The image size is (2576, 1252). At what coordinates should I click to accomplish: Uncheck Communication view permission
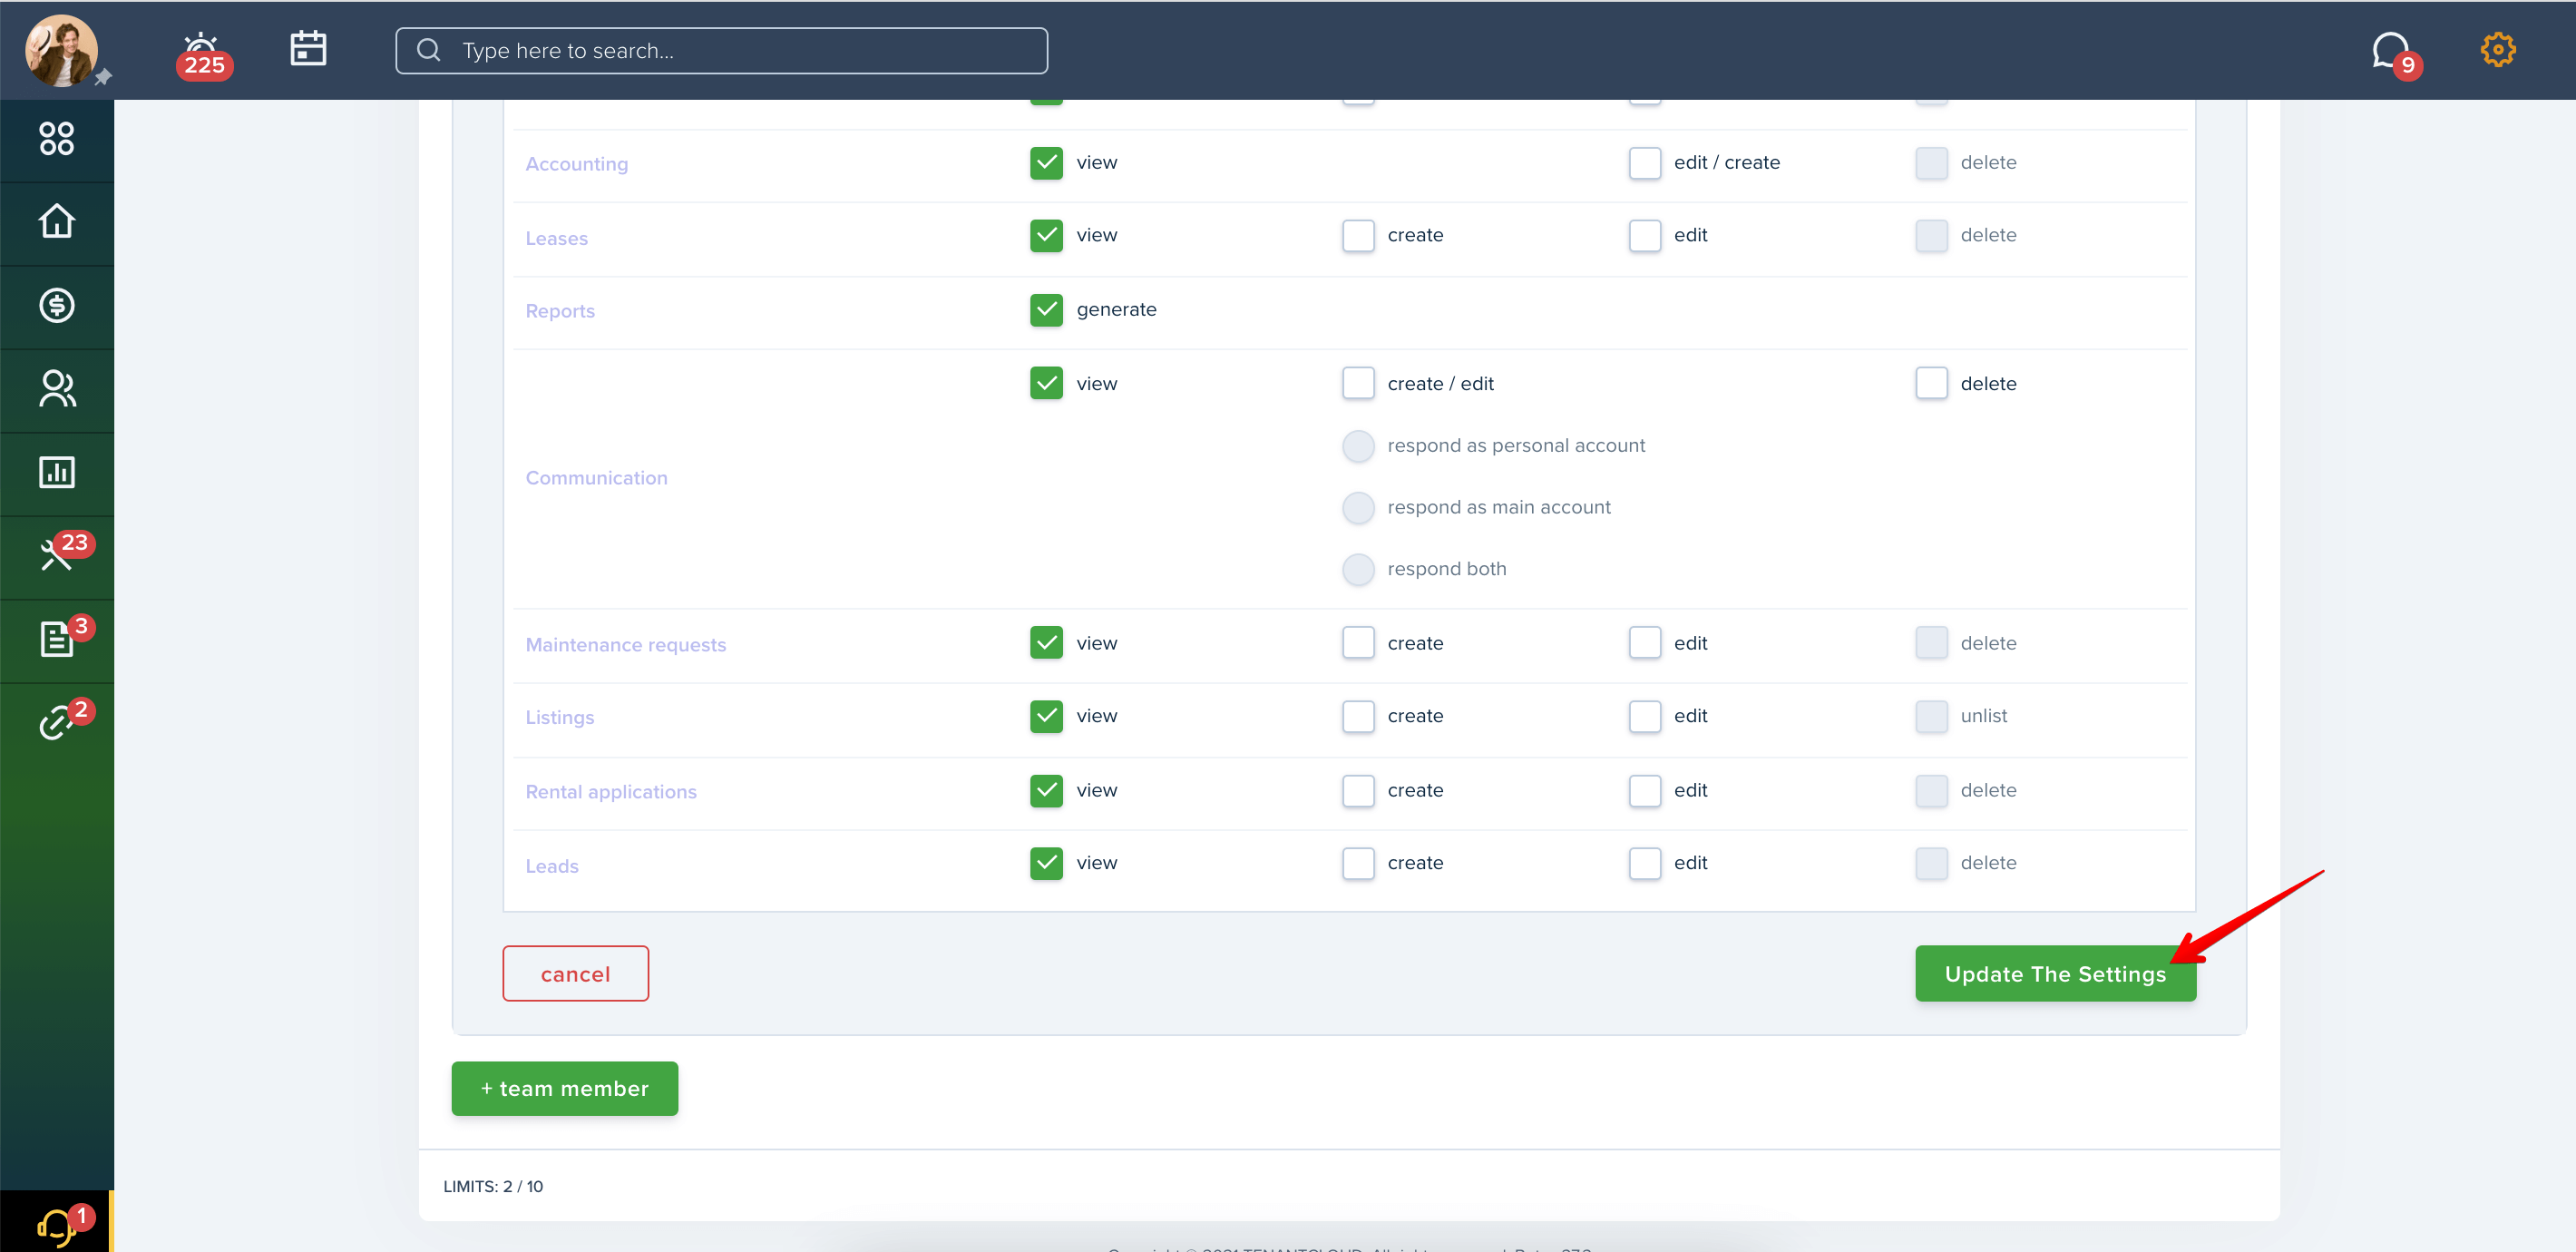(1046, 383)
